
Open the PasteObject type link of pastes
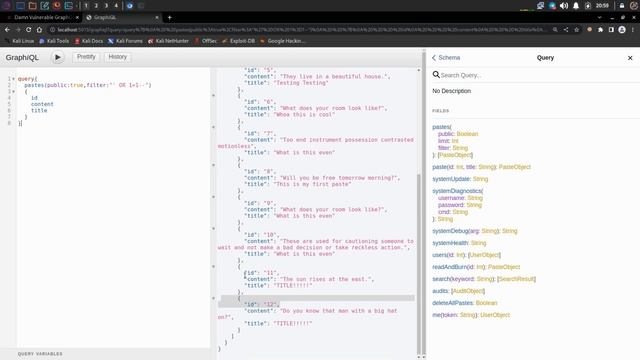pos(455,155)
